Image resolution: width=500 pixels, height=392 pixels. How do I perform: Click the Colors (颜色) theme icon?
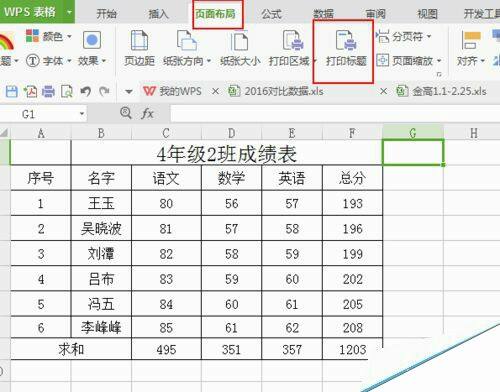[x=32, y=36]
